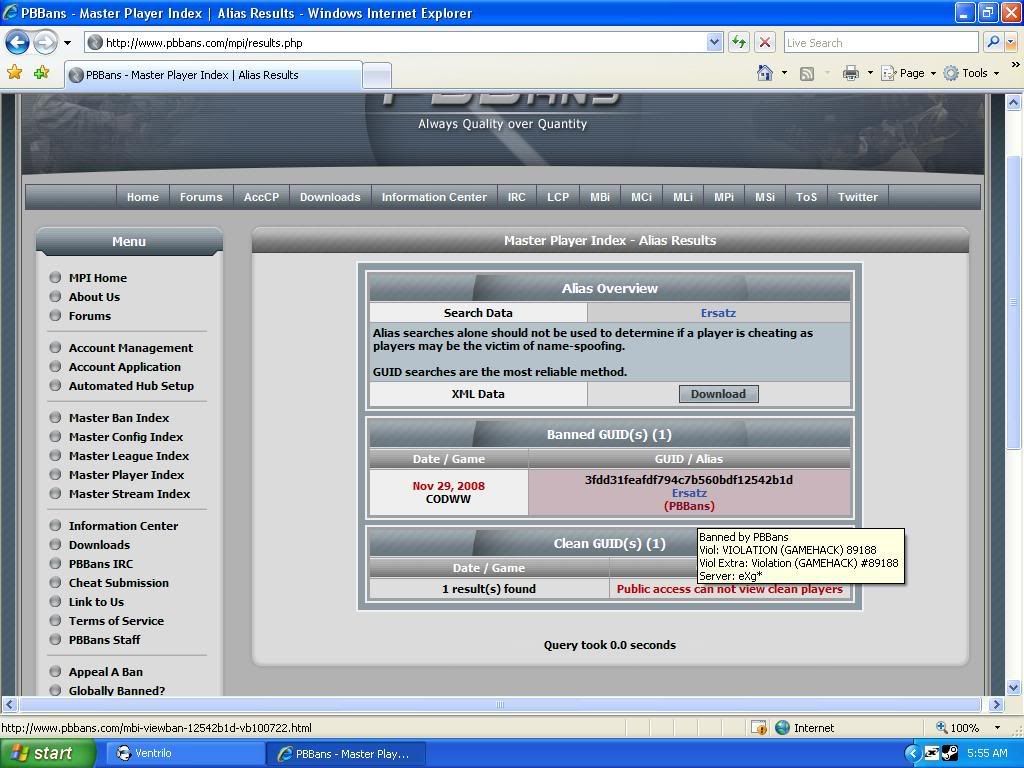This screenshot has height=768, width=1024.
Task: Click the Twitter navigation link
Action: point(857,197)
